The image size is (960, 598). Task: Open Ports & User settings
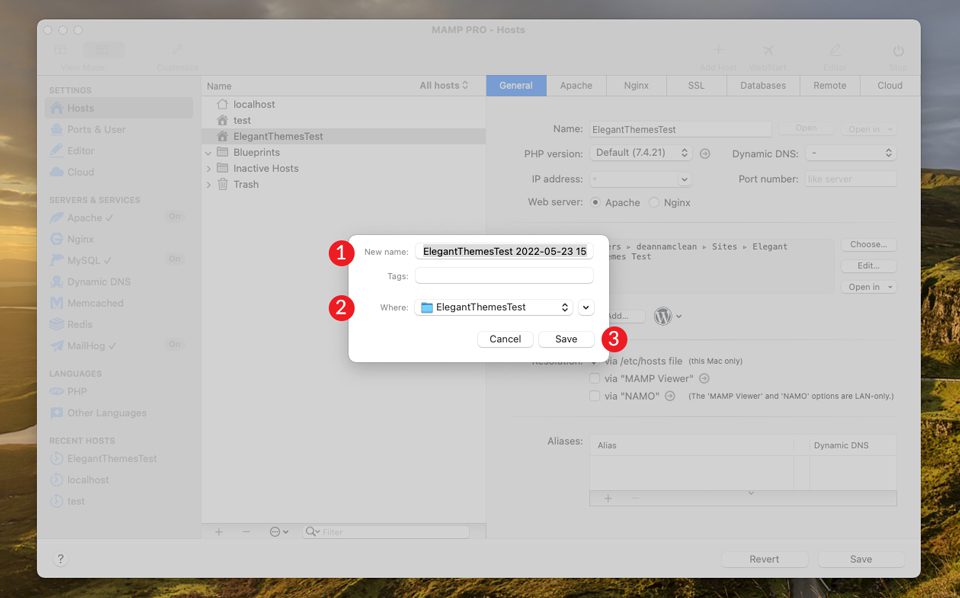[x=96, y=129]
